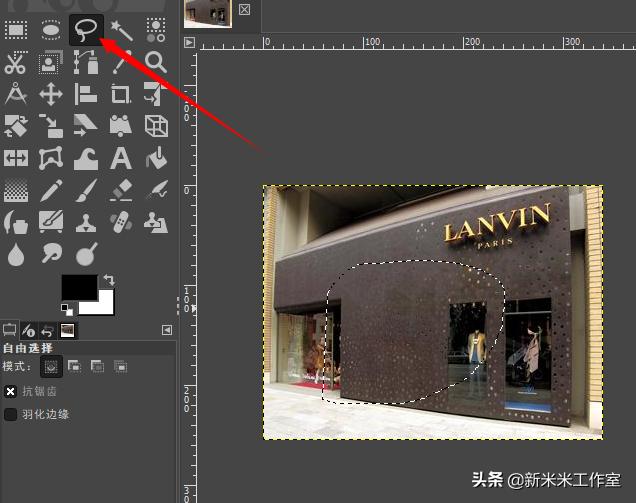Close the open image tab
The height and width of the screenshot is (503, 636).
[x=245, y=9]
